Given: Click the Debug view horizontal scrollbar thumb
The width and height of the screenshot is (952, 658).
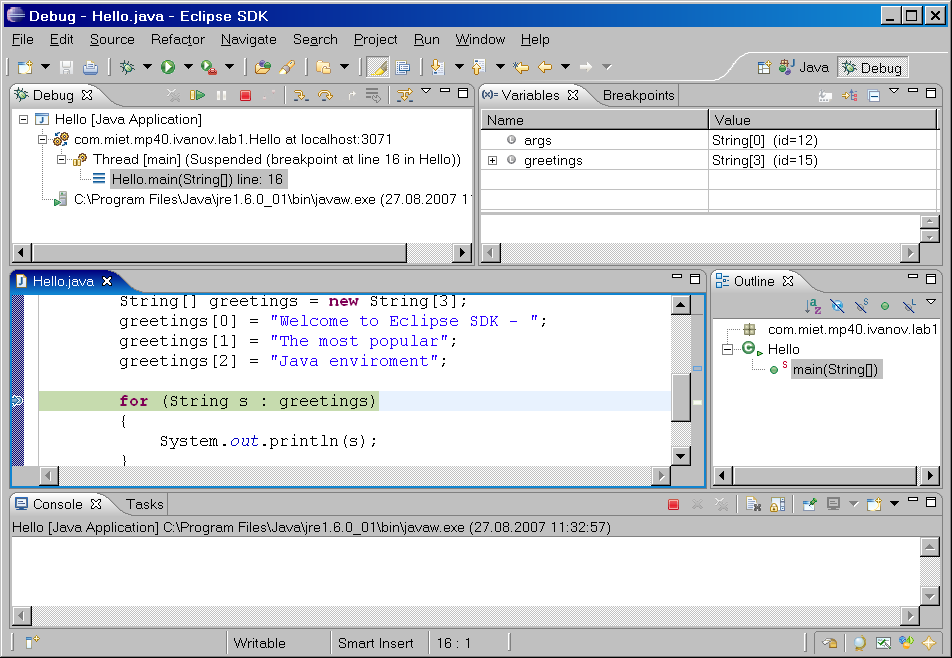Looking at the screenshot, I should 219,253.
